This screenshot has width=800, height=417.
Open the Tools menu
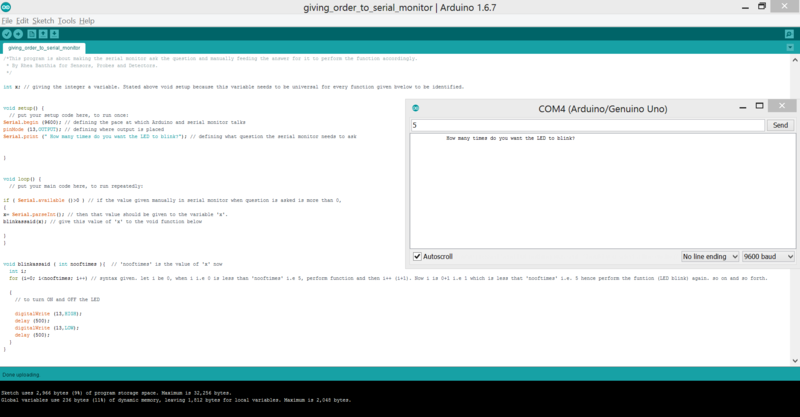[x=66, y=20]
